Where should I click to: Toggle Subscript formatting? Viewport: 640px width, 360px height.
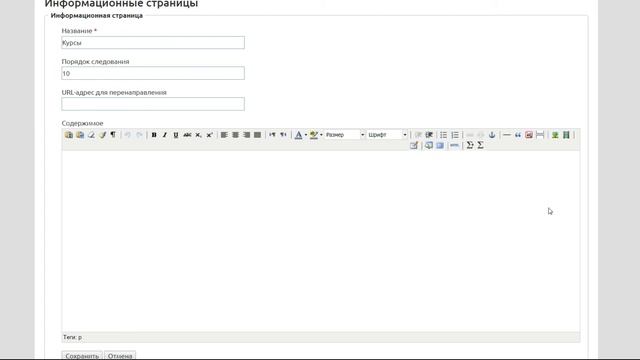(198, 135)
